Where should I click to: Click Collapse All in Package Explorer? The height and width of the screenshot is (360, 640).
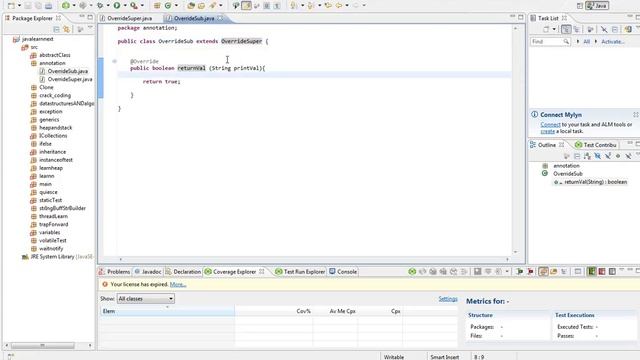coord(56,29)
